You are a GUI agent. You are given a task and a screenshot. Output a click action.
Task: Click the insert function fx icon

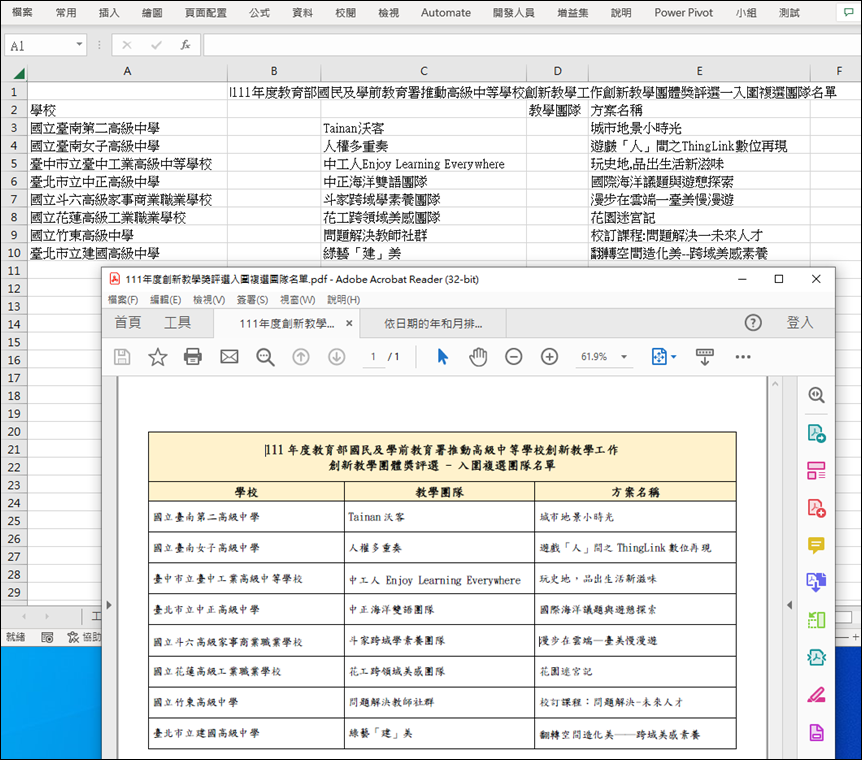point(185,45)
